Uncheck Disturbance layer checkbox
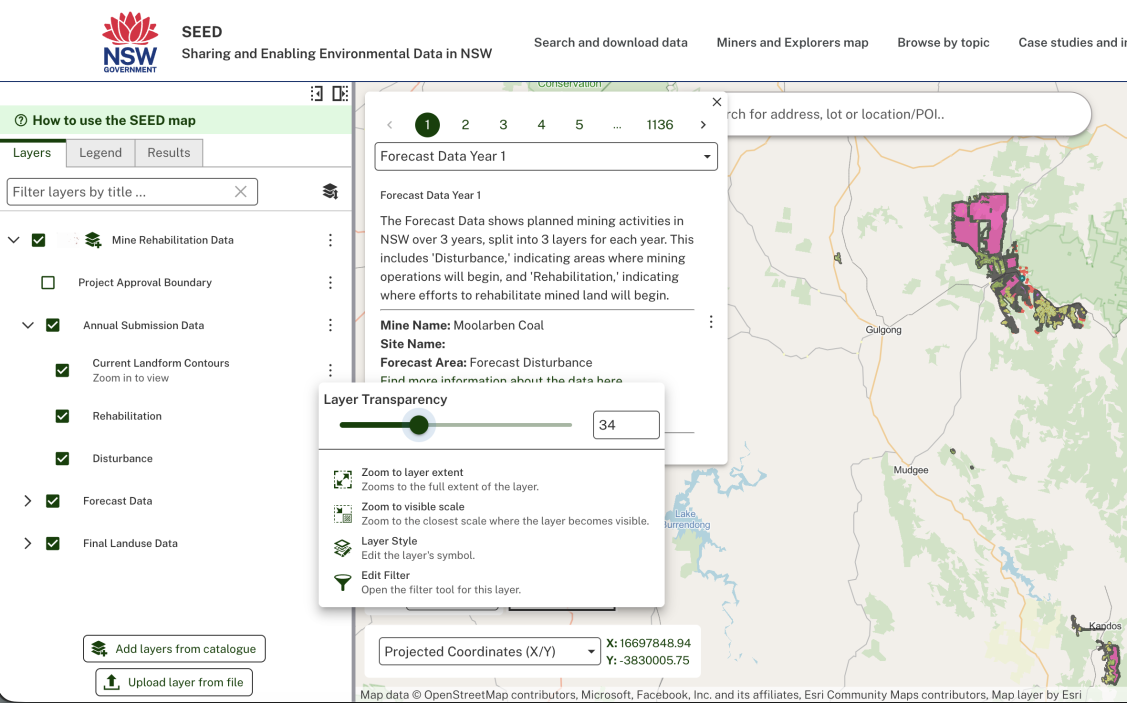The width and height of the screenshot is (1127, 703). (x=63, y=459)
